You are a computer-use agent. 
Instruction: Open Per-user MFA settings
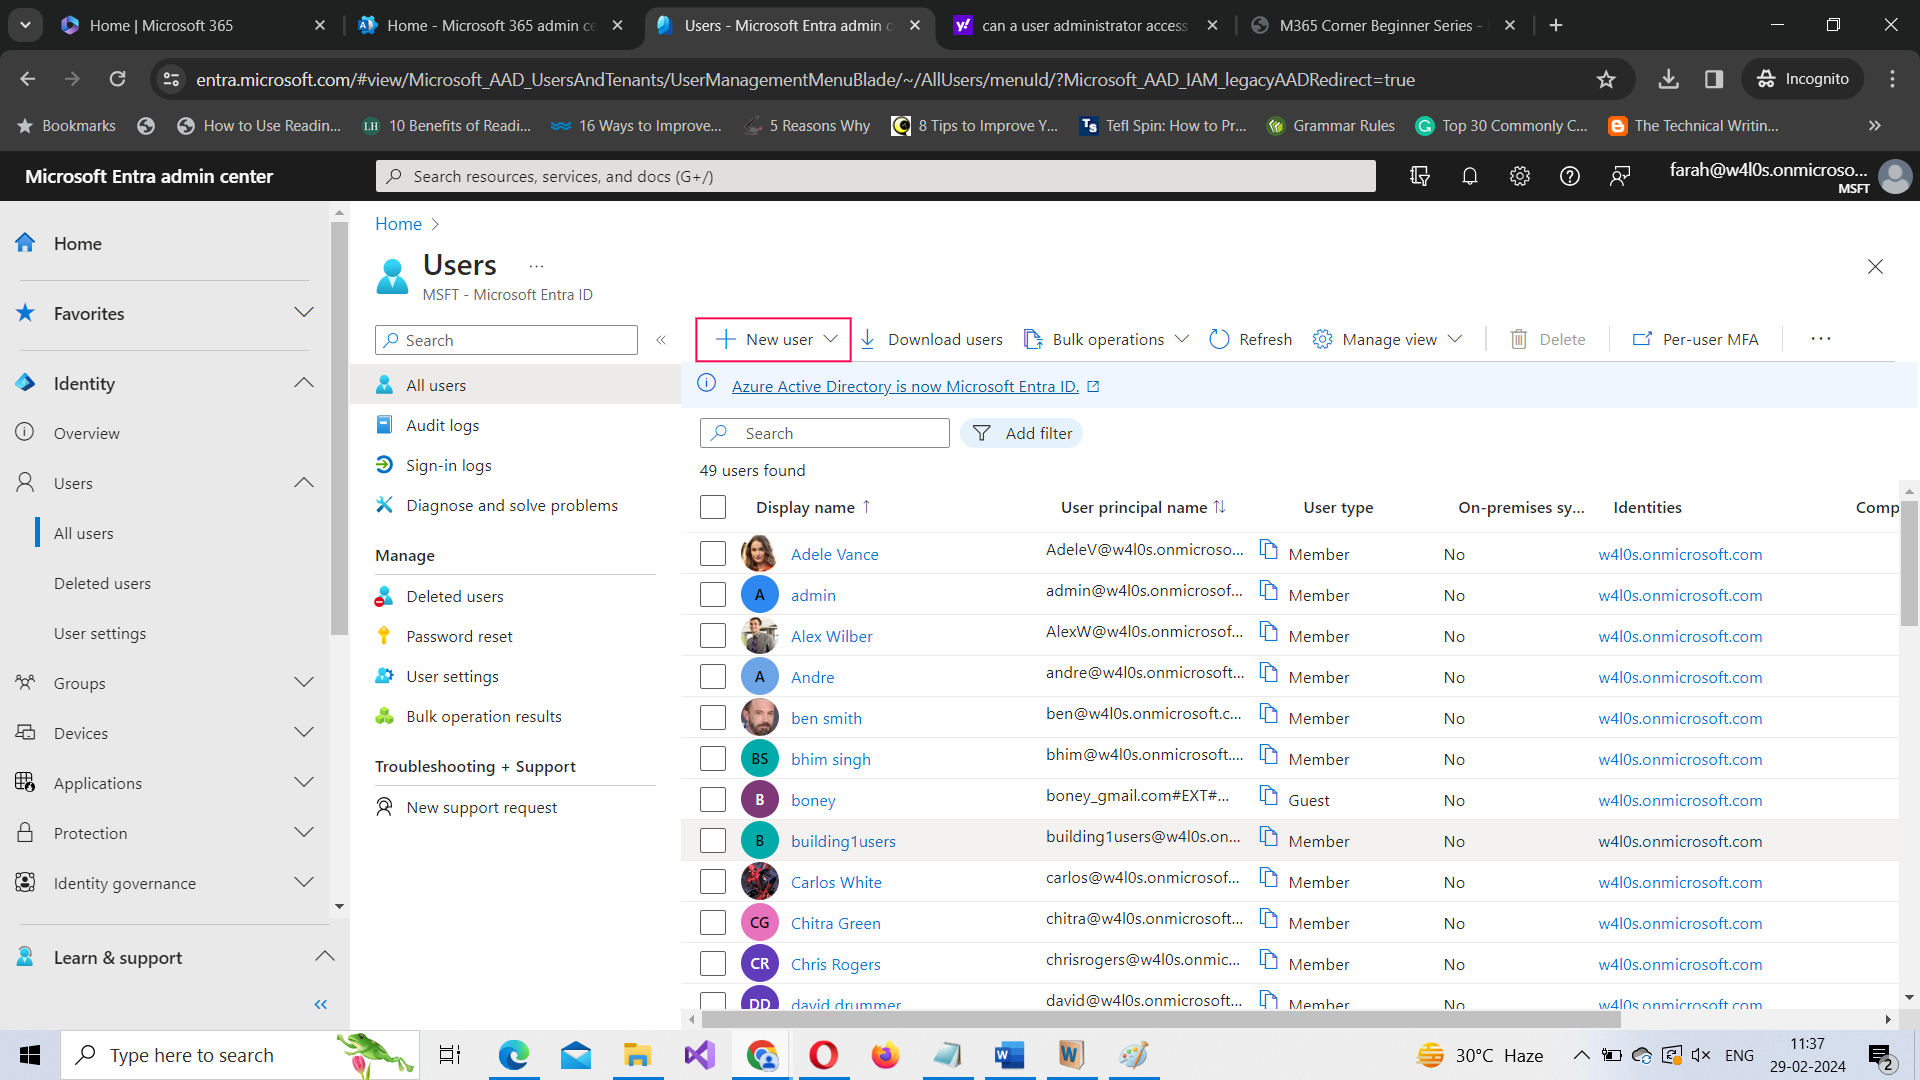point(1695,339)
